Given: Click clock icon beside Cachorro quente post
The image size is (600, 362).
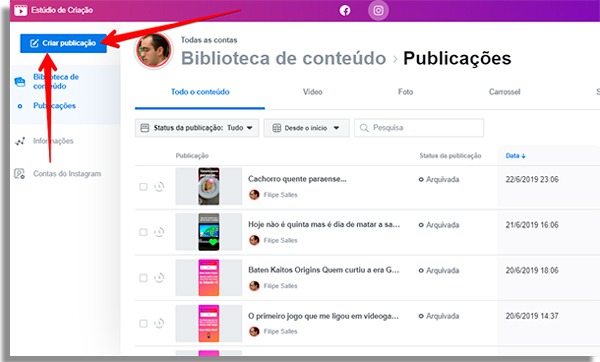Looking at the screenshot, I should click(159, 187).
